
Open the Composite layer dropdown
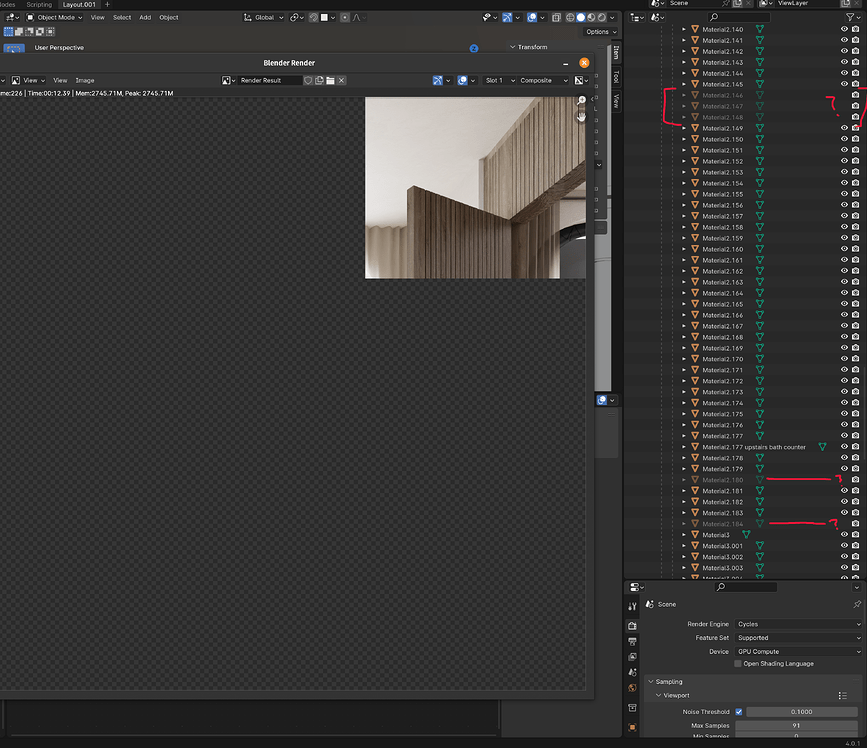point(543,80)
